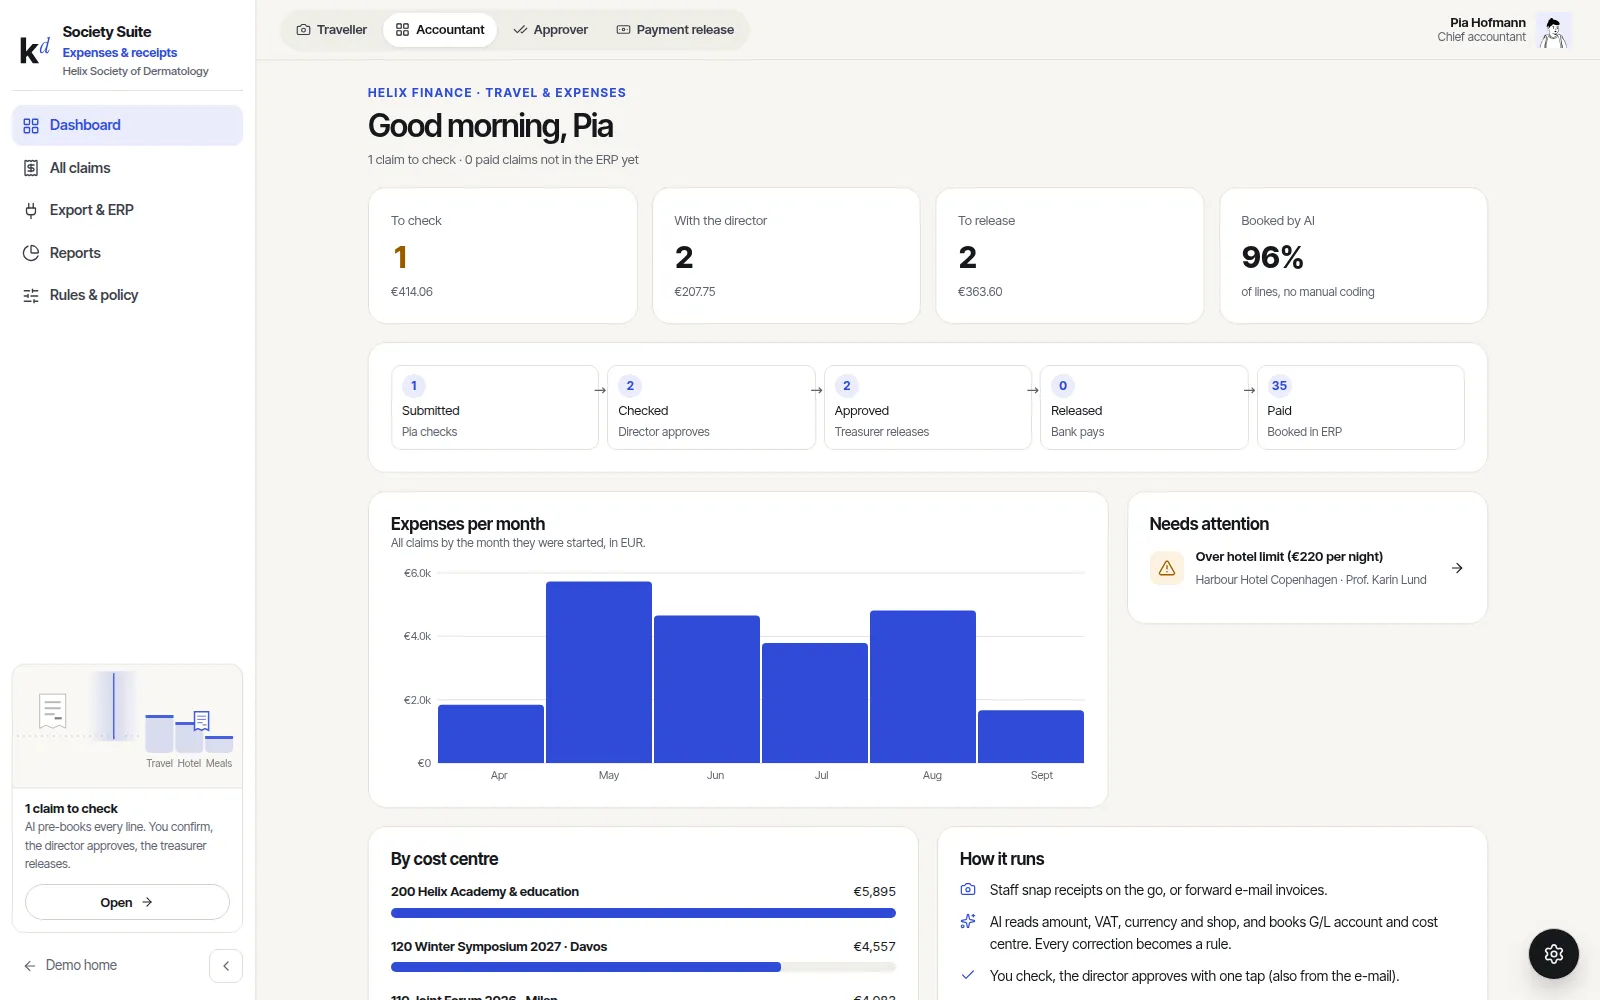Click the Demo home back arrow icon
The image size is (1600, 1000).
(x=30, y=965)
